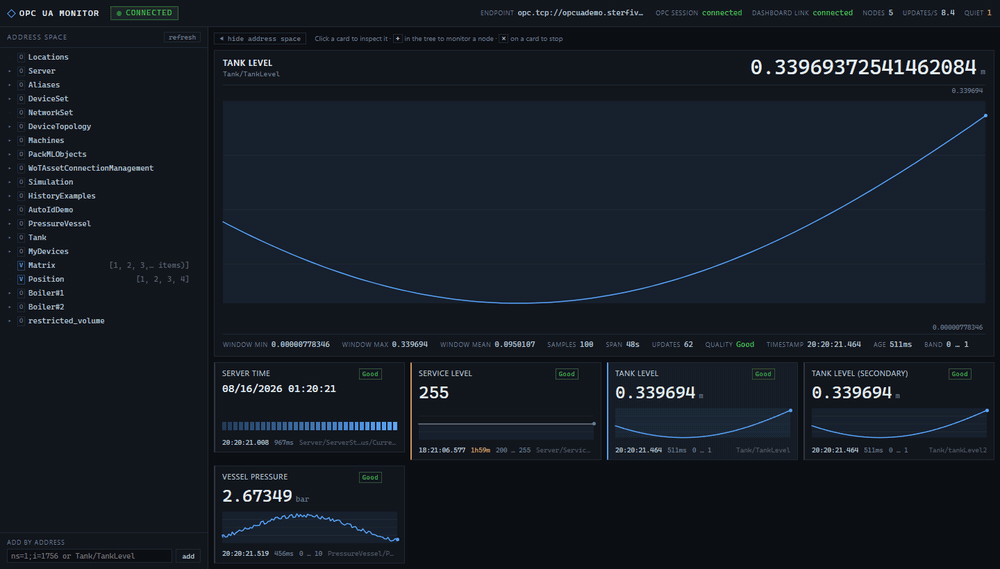Image resolution: width=1000 pixels, height=569 pixels.
Task: Click the green dot in the CONNECTED badge
Action: (119, 13)
